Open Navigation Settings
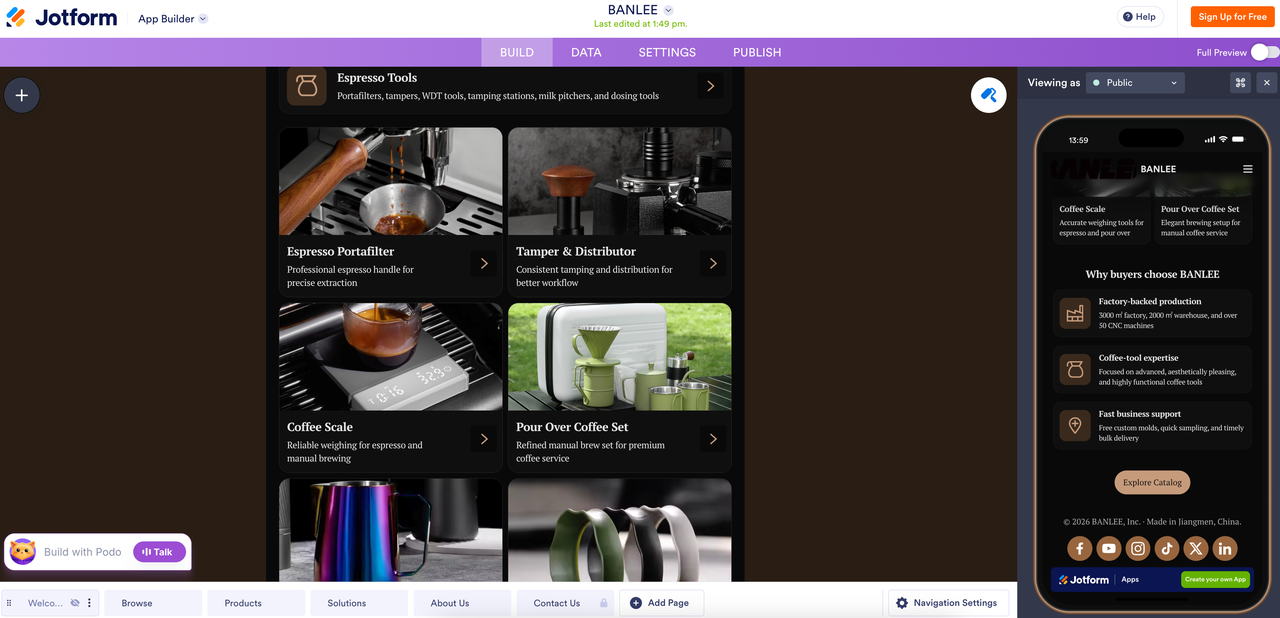Image resolution: width=1280 pixels, height=618 pixels. click(947, 603)
